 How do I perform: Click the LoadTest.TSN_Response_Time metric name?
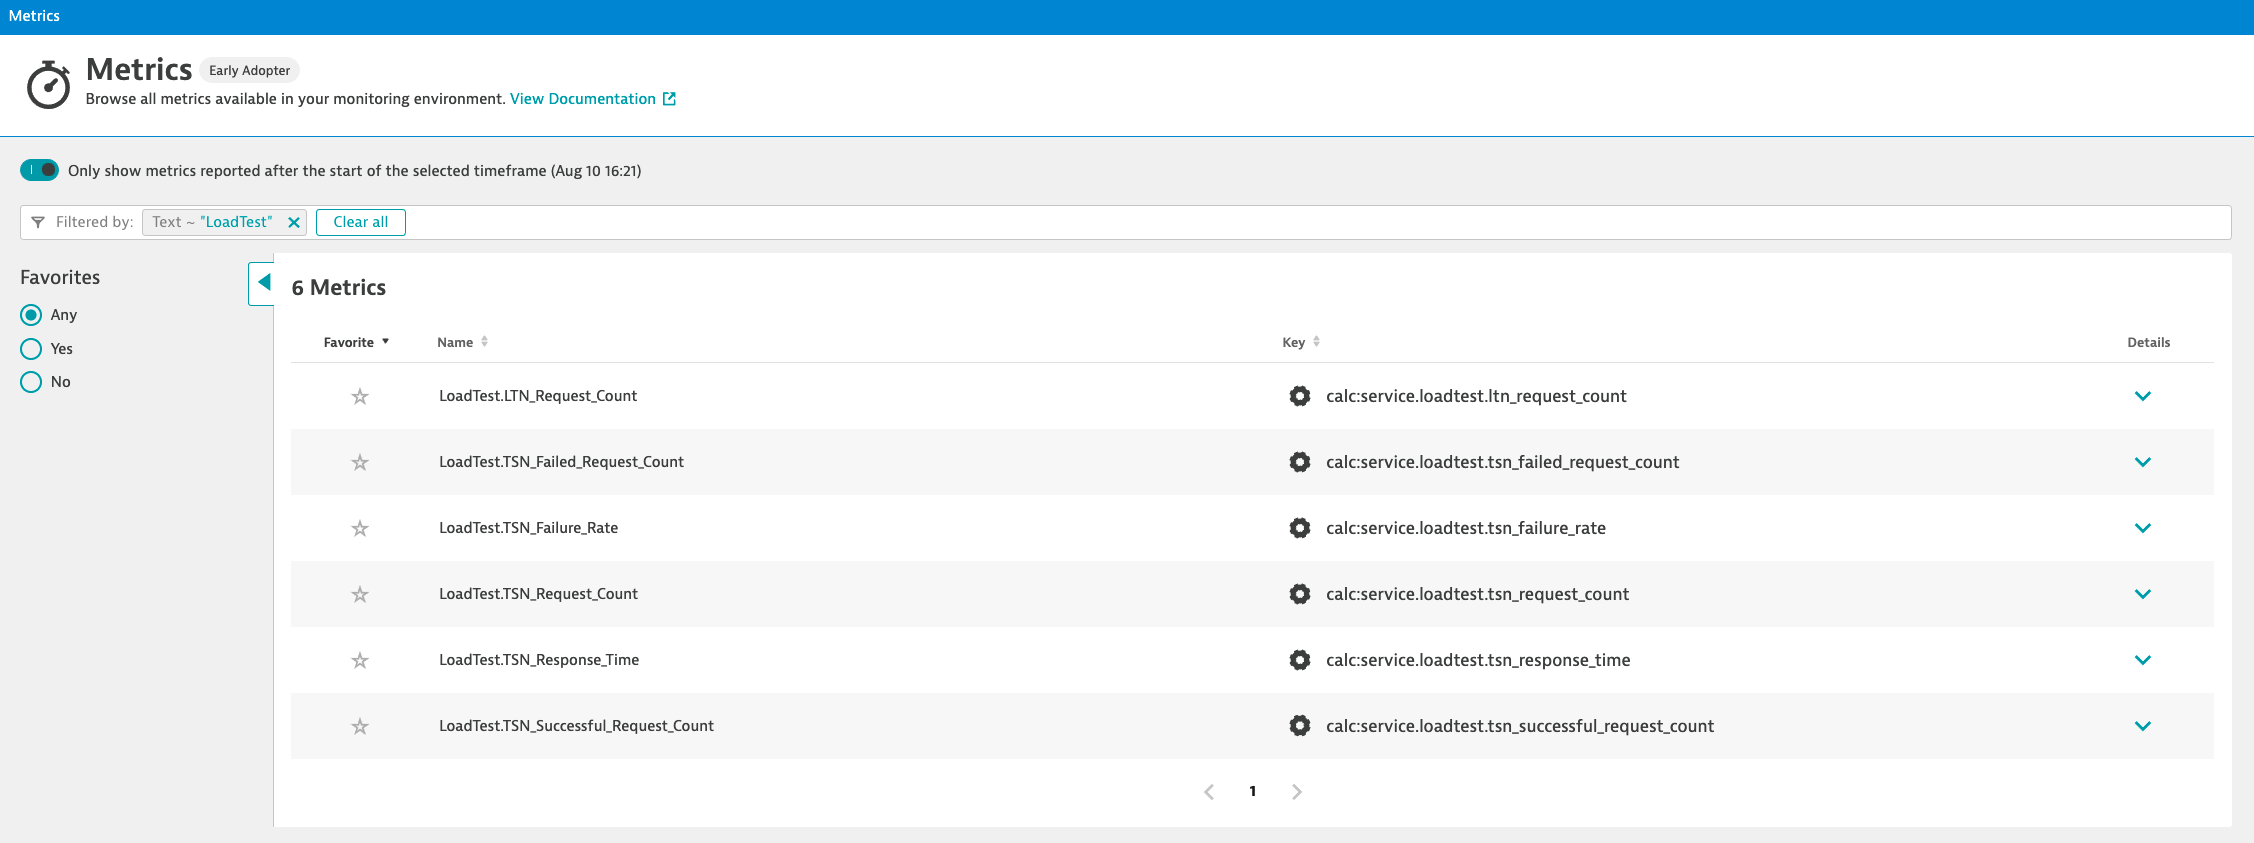click(x=539, y=660)
